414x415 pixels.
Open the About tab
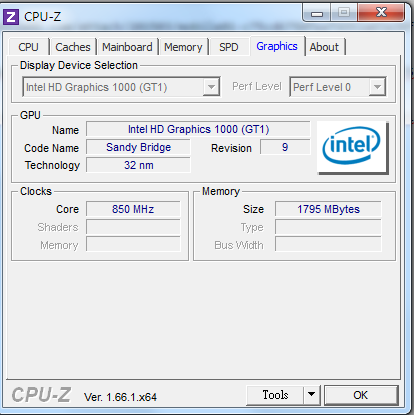[324, 47]
